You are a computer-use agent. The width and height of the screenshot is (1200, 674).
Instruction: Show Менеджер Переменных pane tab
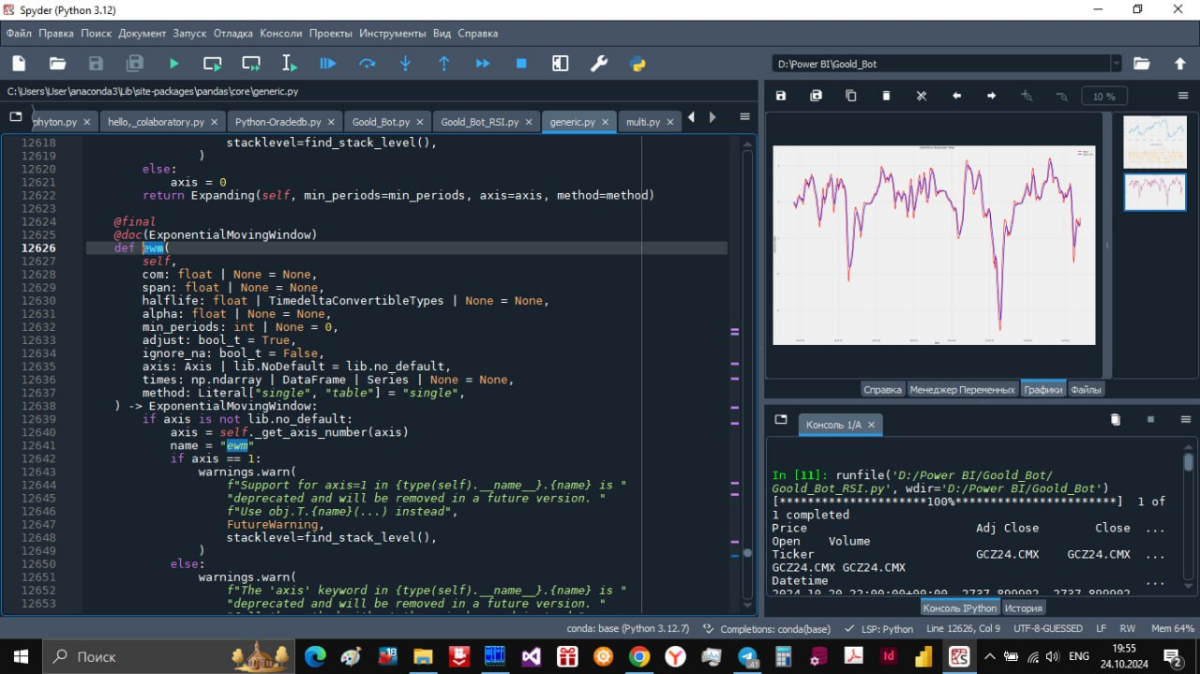[962, 389]
